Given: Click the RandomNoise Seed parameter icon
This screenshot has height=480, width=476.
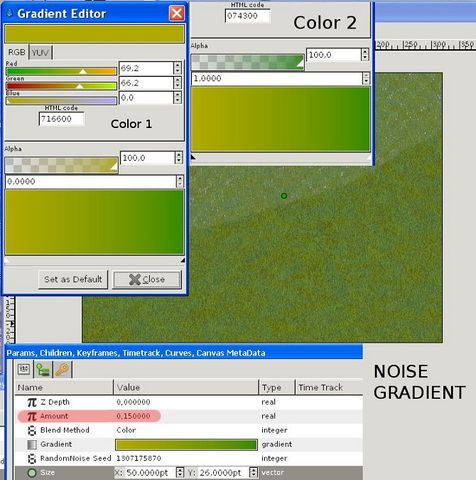Looking at the screenshot, I should pyautogui.click(x=32, y=459).
